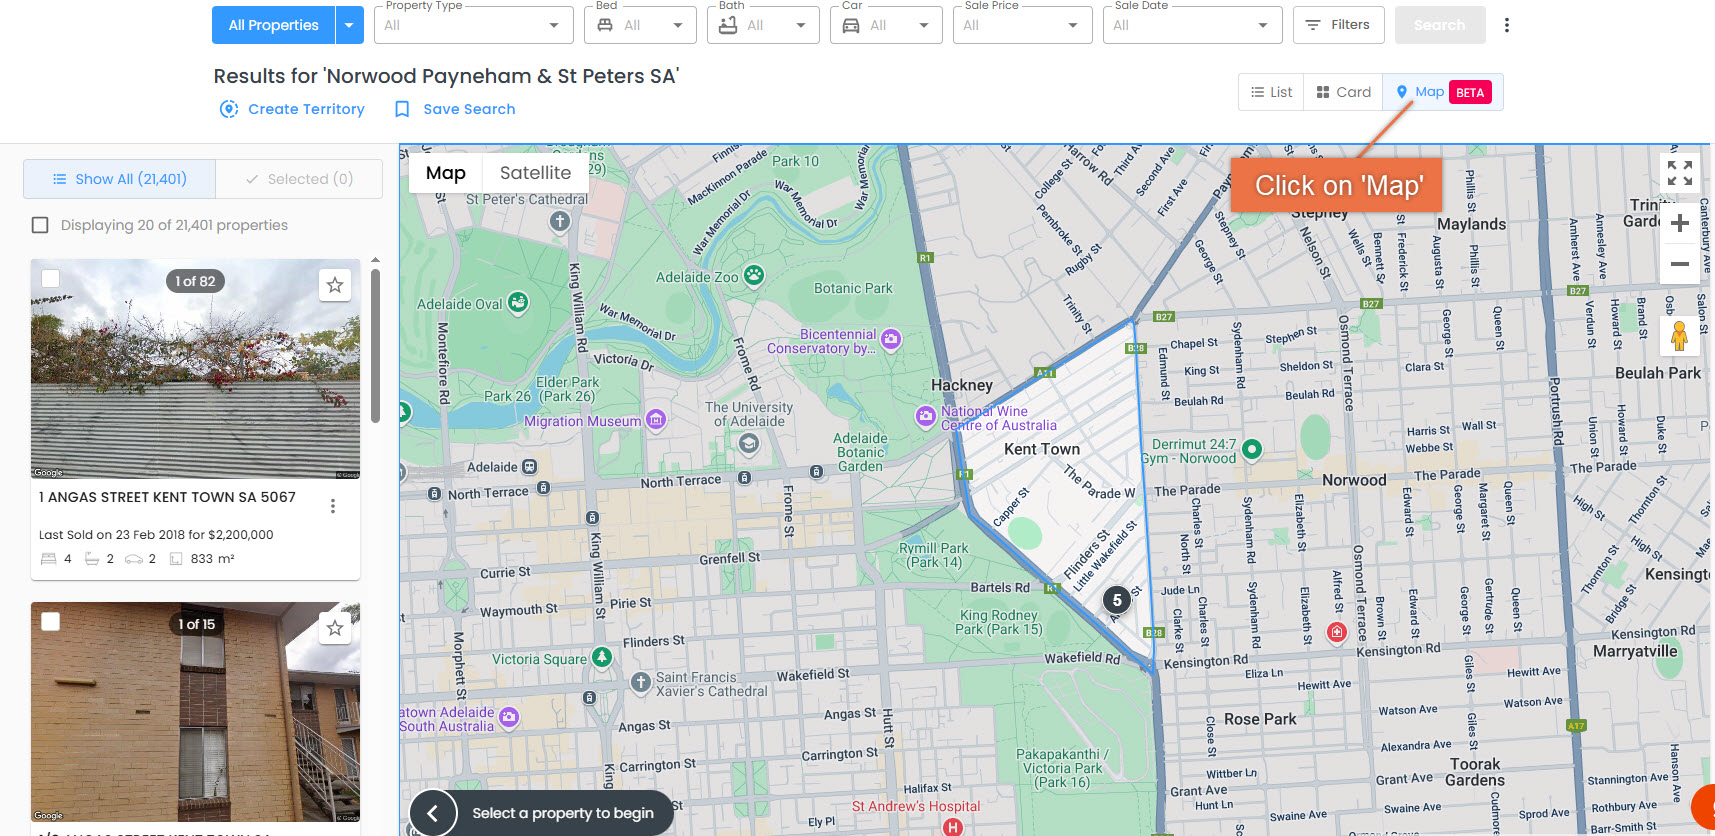Switch to List view
The image size is (1715, 836).
point(1271,92)
